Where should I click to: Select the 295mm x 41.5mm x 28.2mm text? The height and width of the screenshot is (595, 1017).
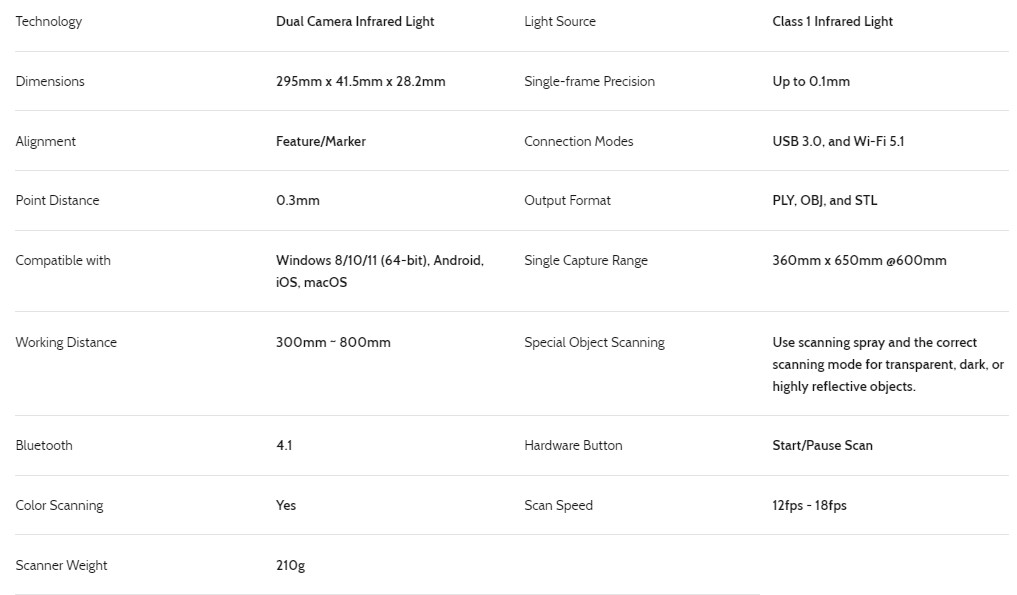tap(361, 81)
